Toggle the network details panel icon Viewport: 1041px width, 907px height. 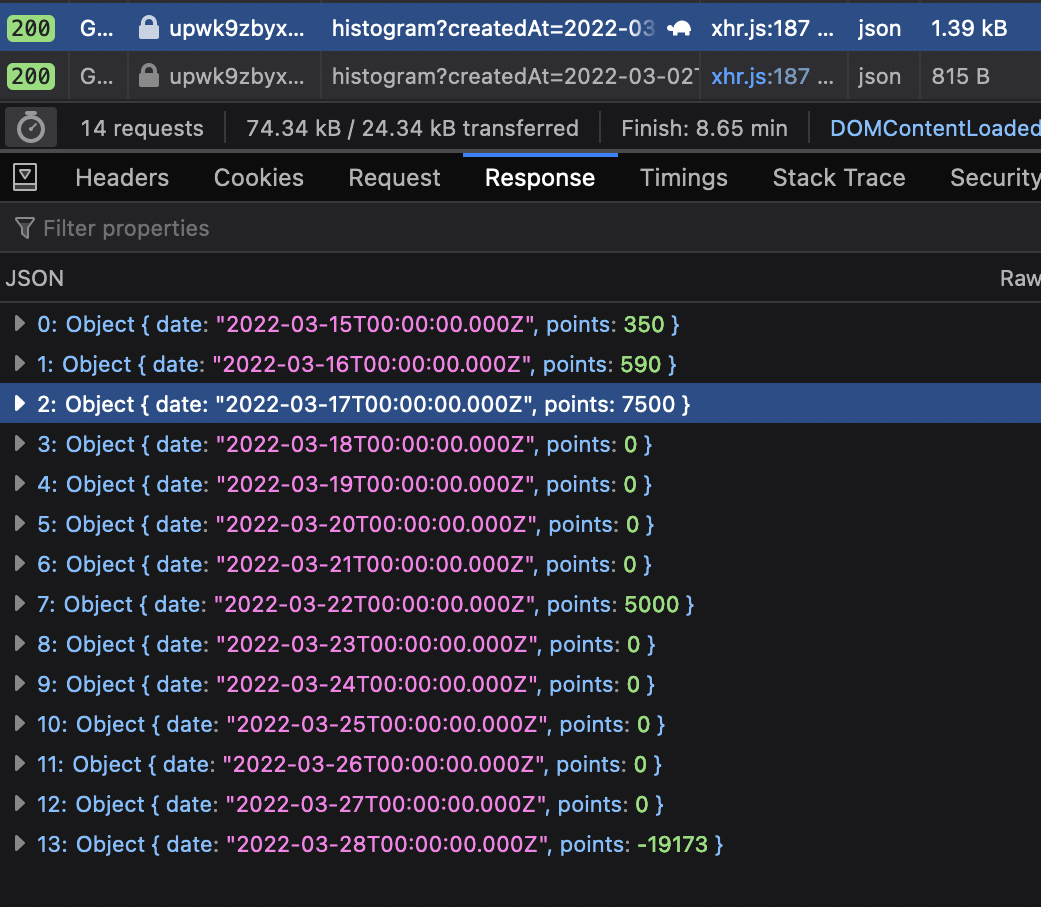(25, 177)
